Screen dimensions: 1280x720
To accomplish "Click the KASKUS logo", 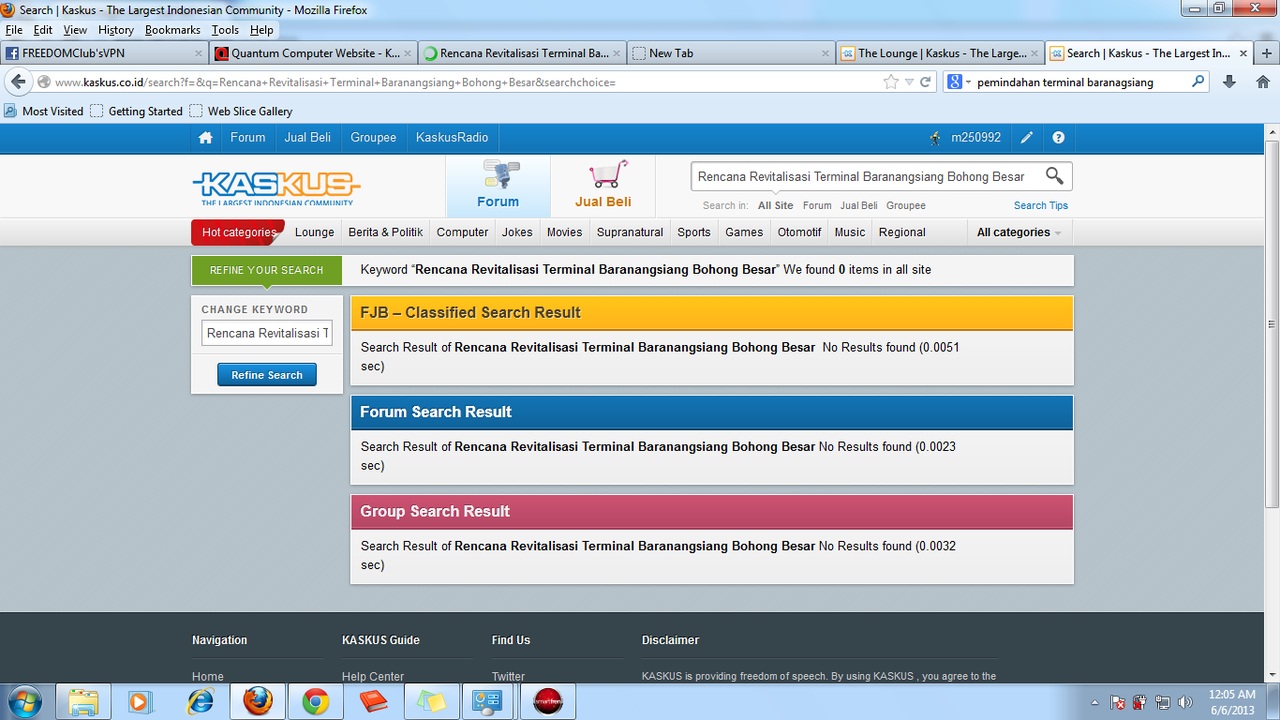I will tap(276, 187).
